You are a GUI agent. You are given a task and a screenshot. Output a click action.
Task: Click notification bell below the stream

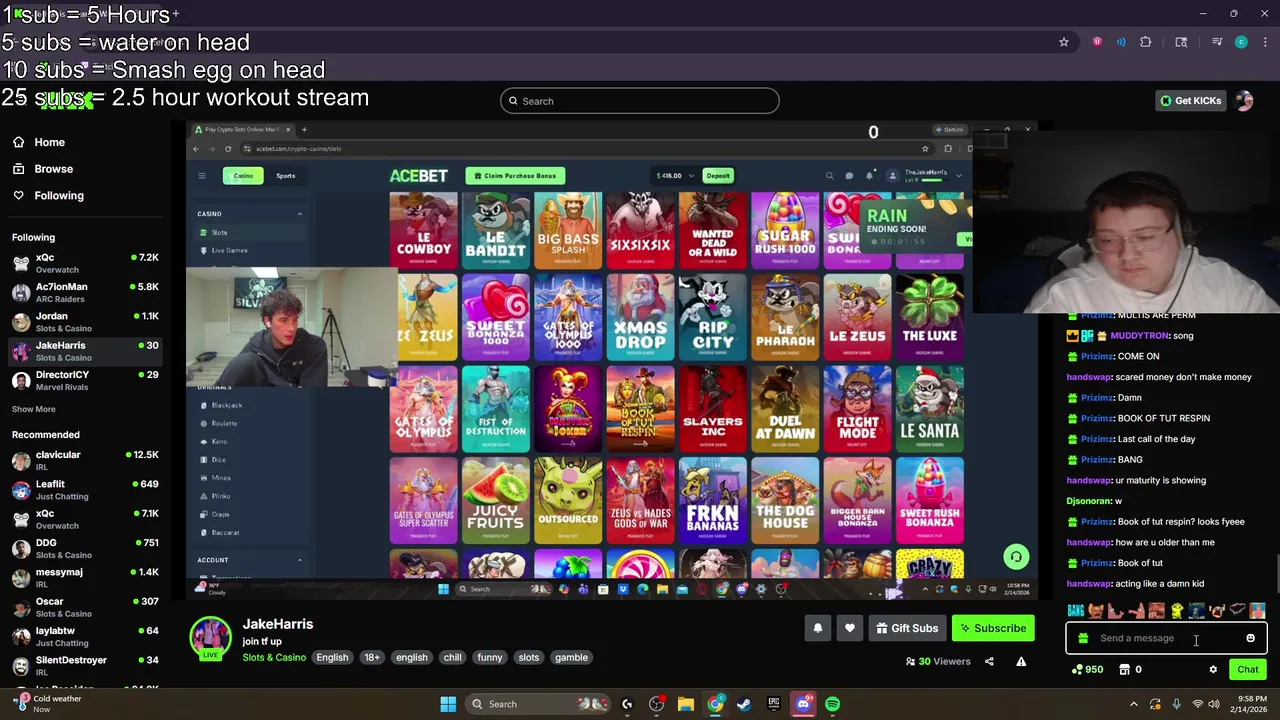[817, 628]
